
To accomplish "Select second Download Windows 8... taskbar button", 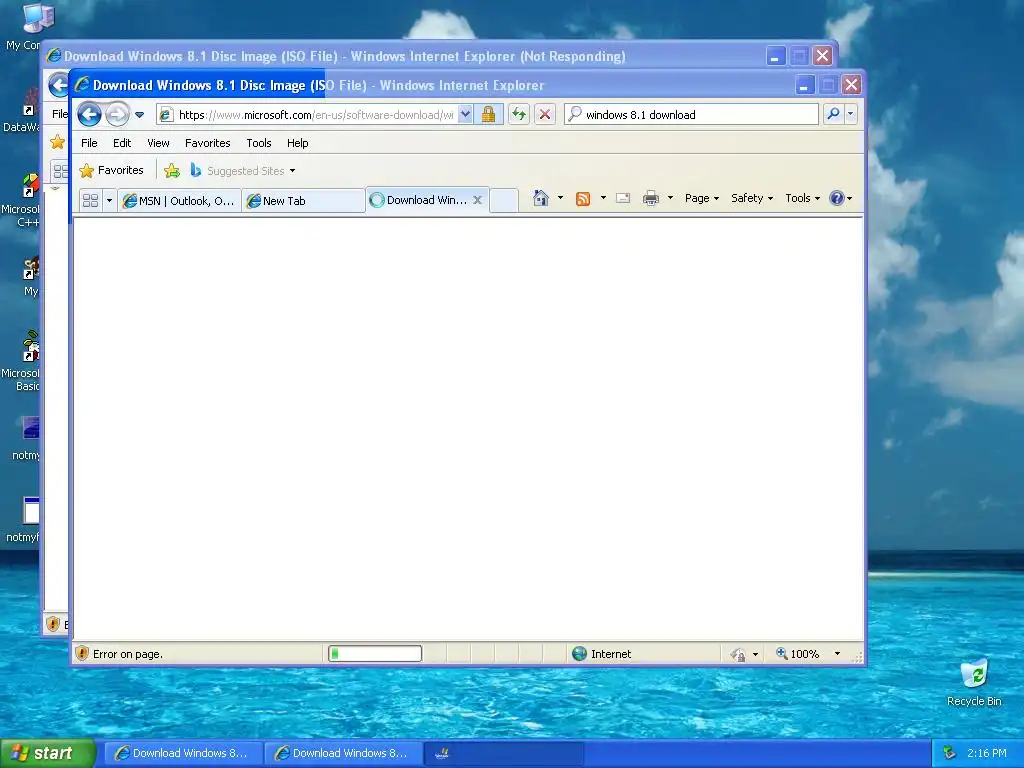I will tap(344, 753).
